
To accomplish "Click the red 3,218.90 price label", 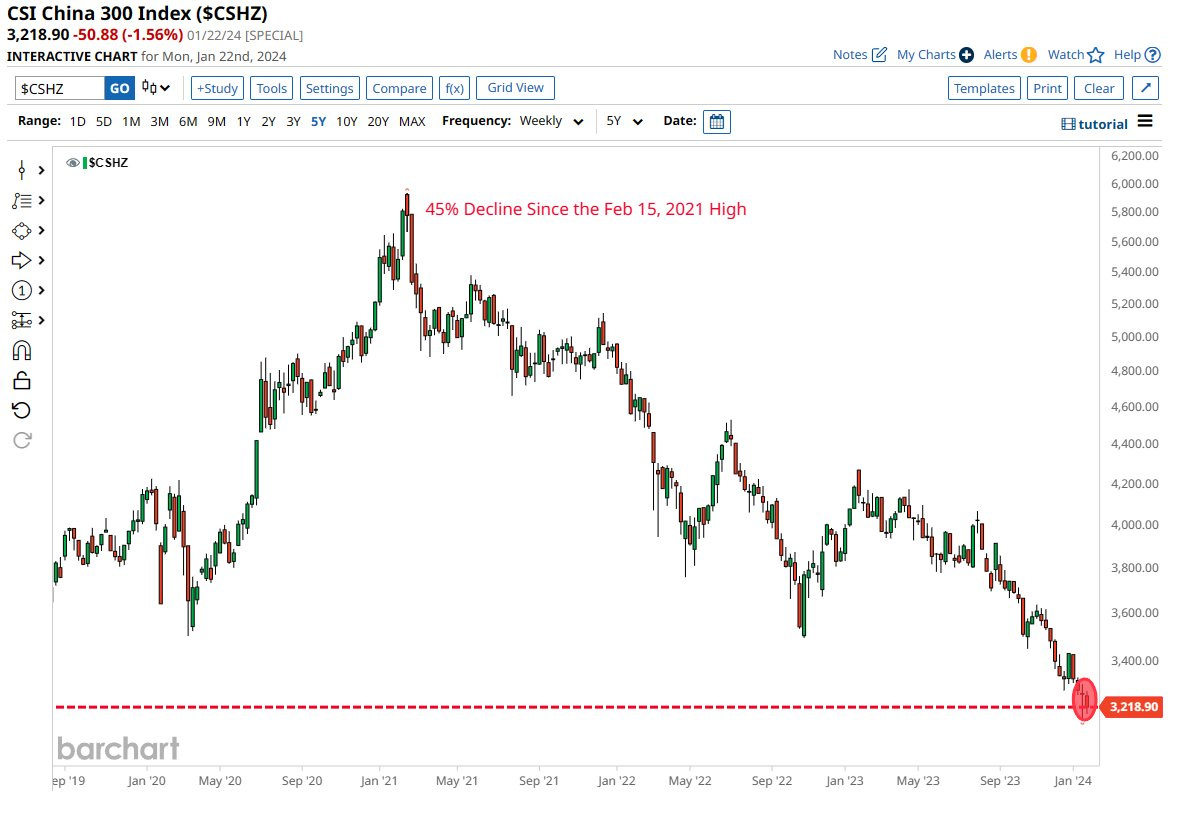I will point(1134,707).
